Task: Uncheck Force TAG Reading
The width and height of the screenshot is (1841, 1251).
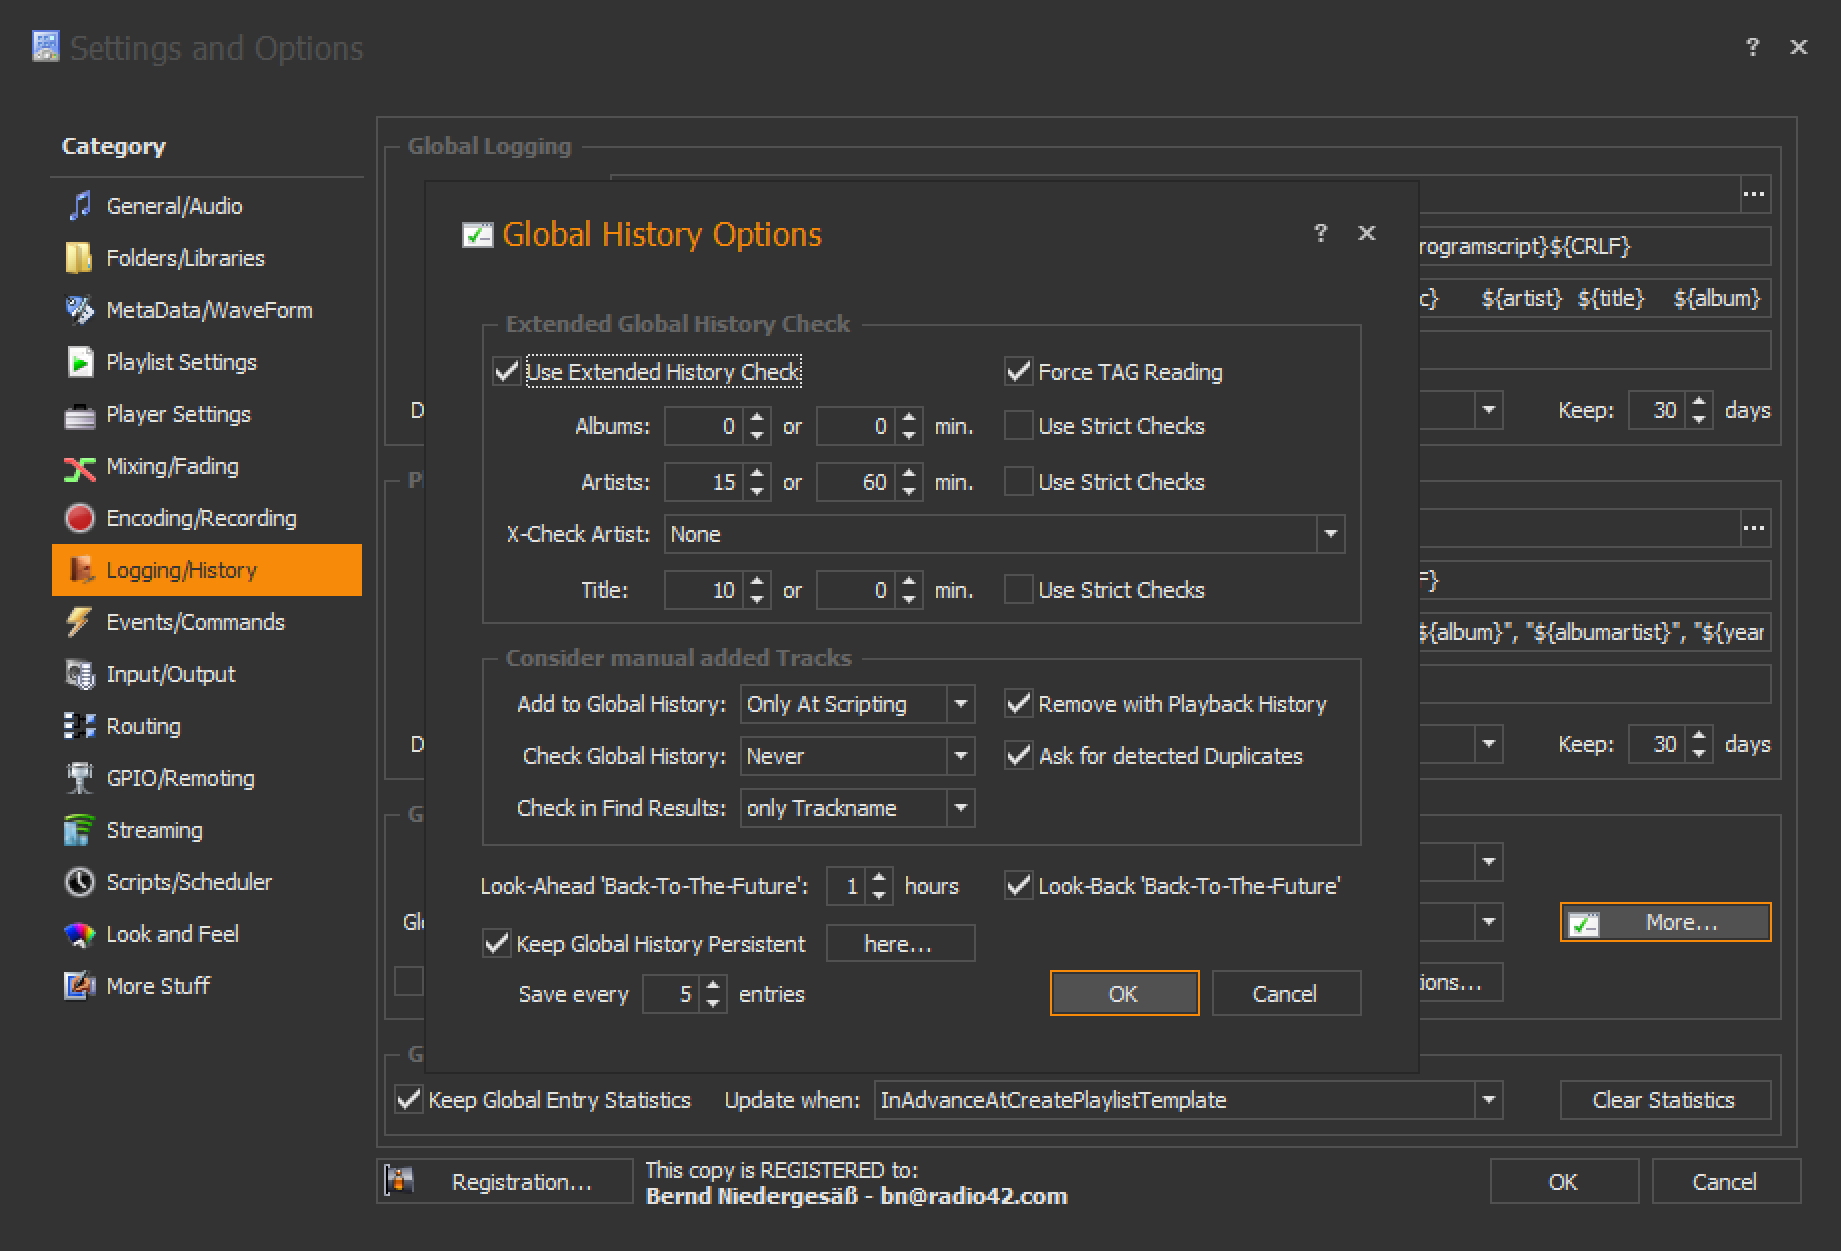Action: click(x=1018, y=372)
